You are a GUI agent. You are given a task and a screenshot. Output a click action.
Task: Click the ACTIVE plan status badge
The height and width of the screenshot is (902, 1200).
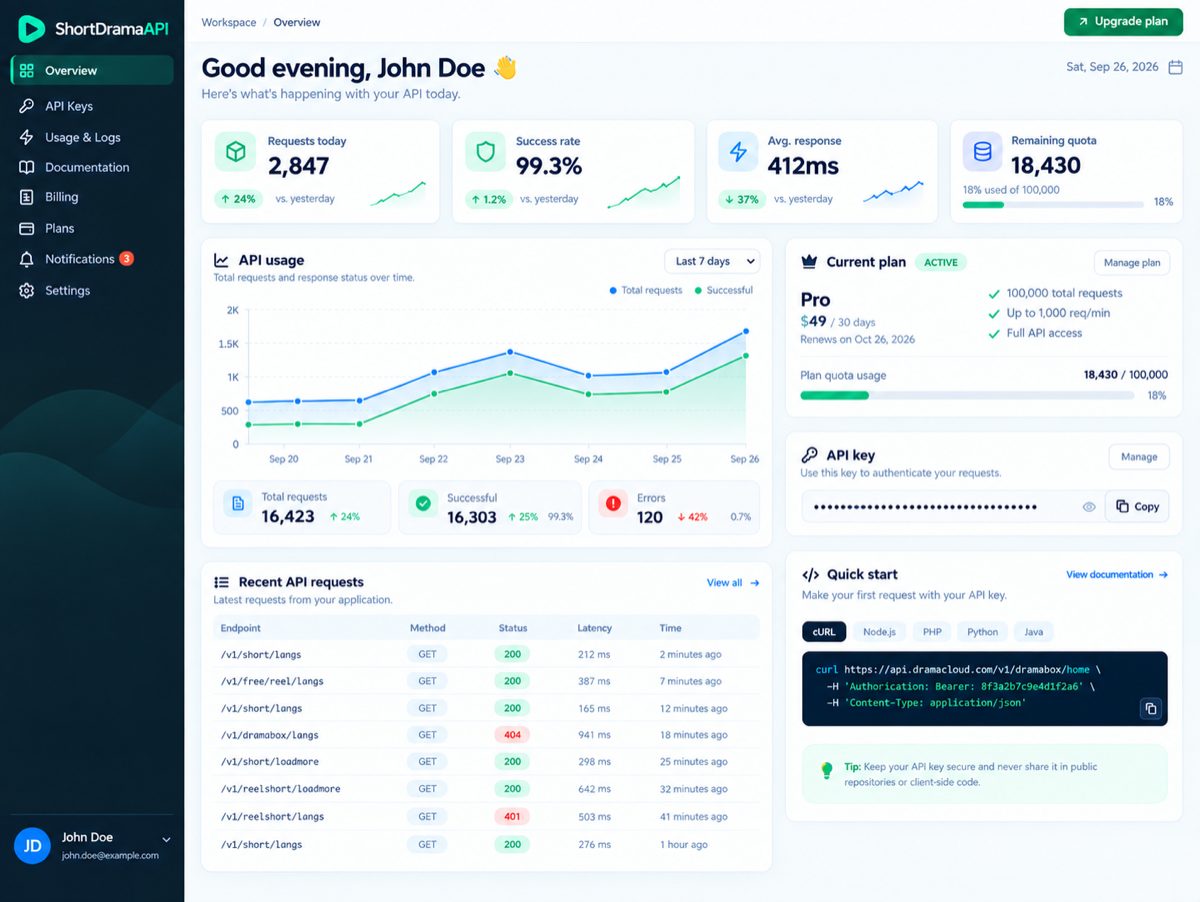[x=941, y=263]
